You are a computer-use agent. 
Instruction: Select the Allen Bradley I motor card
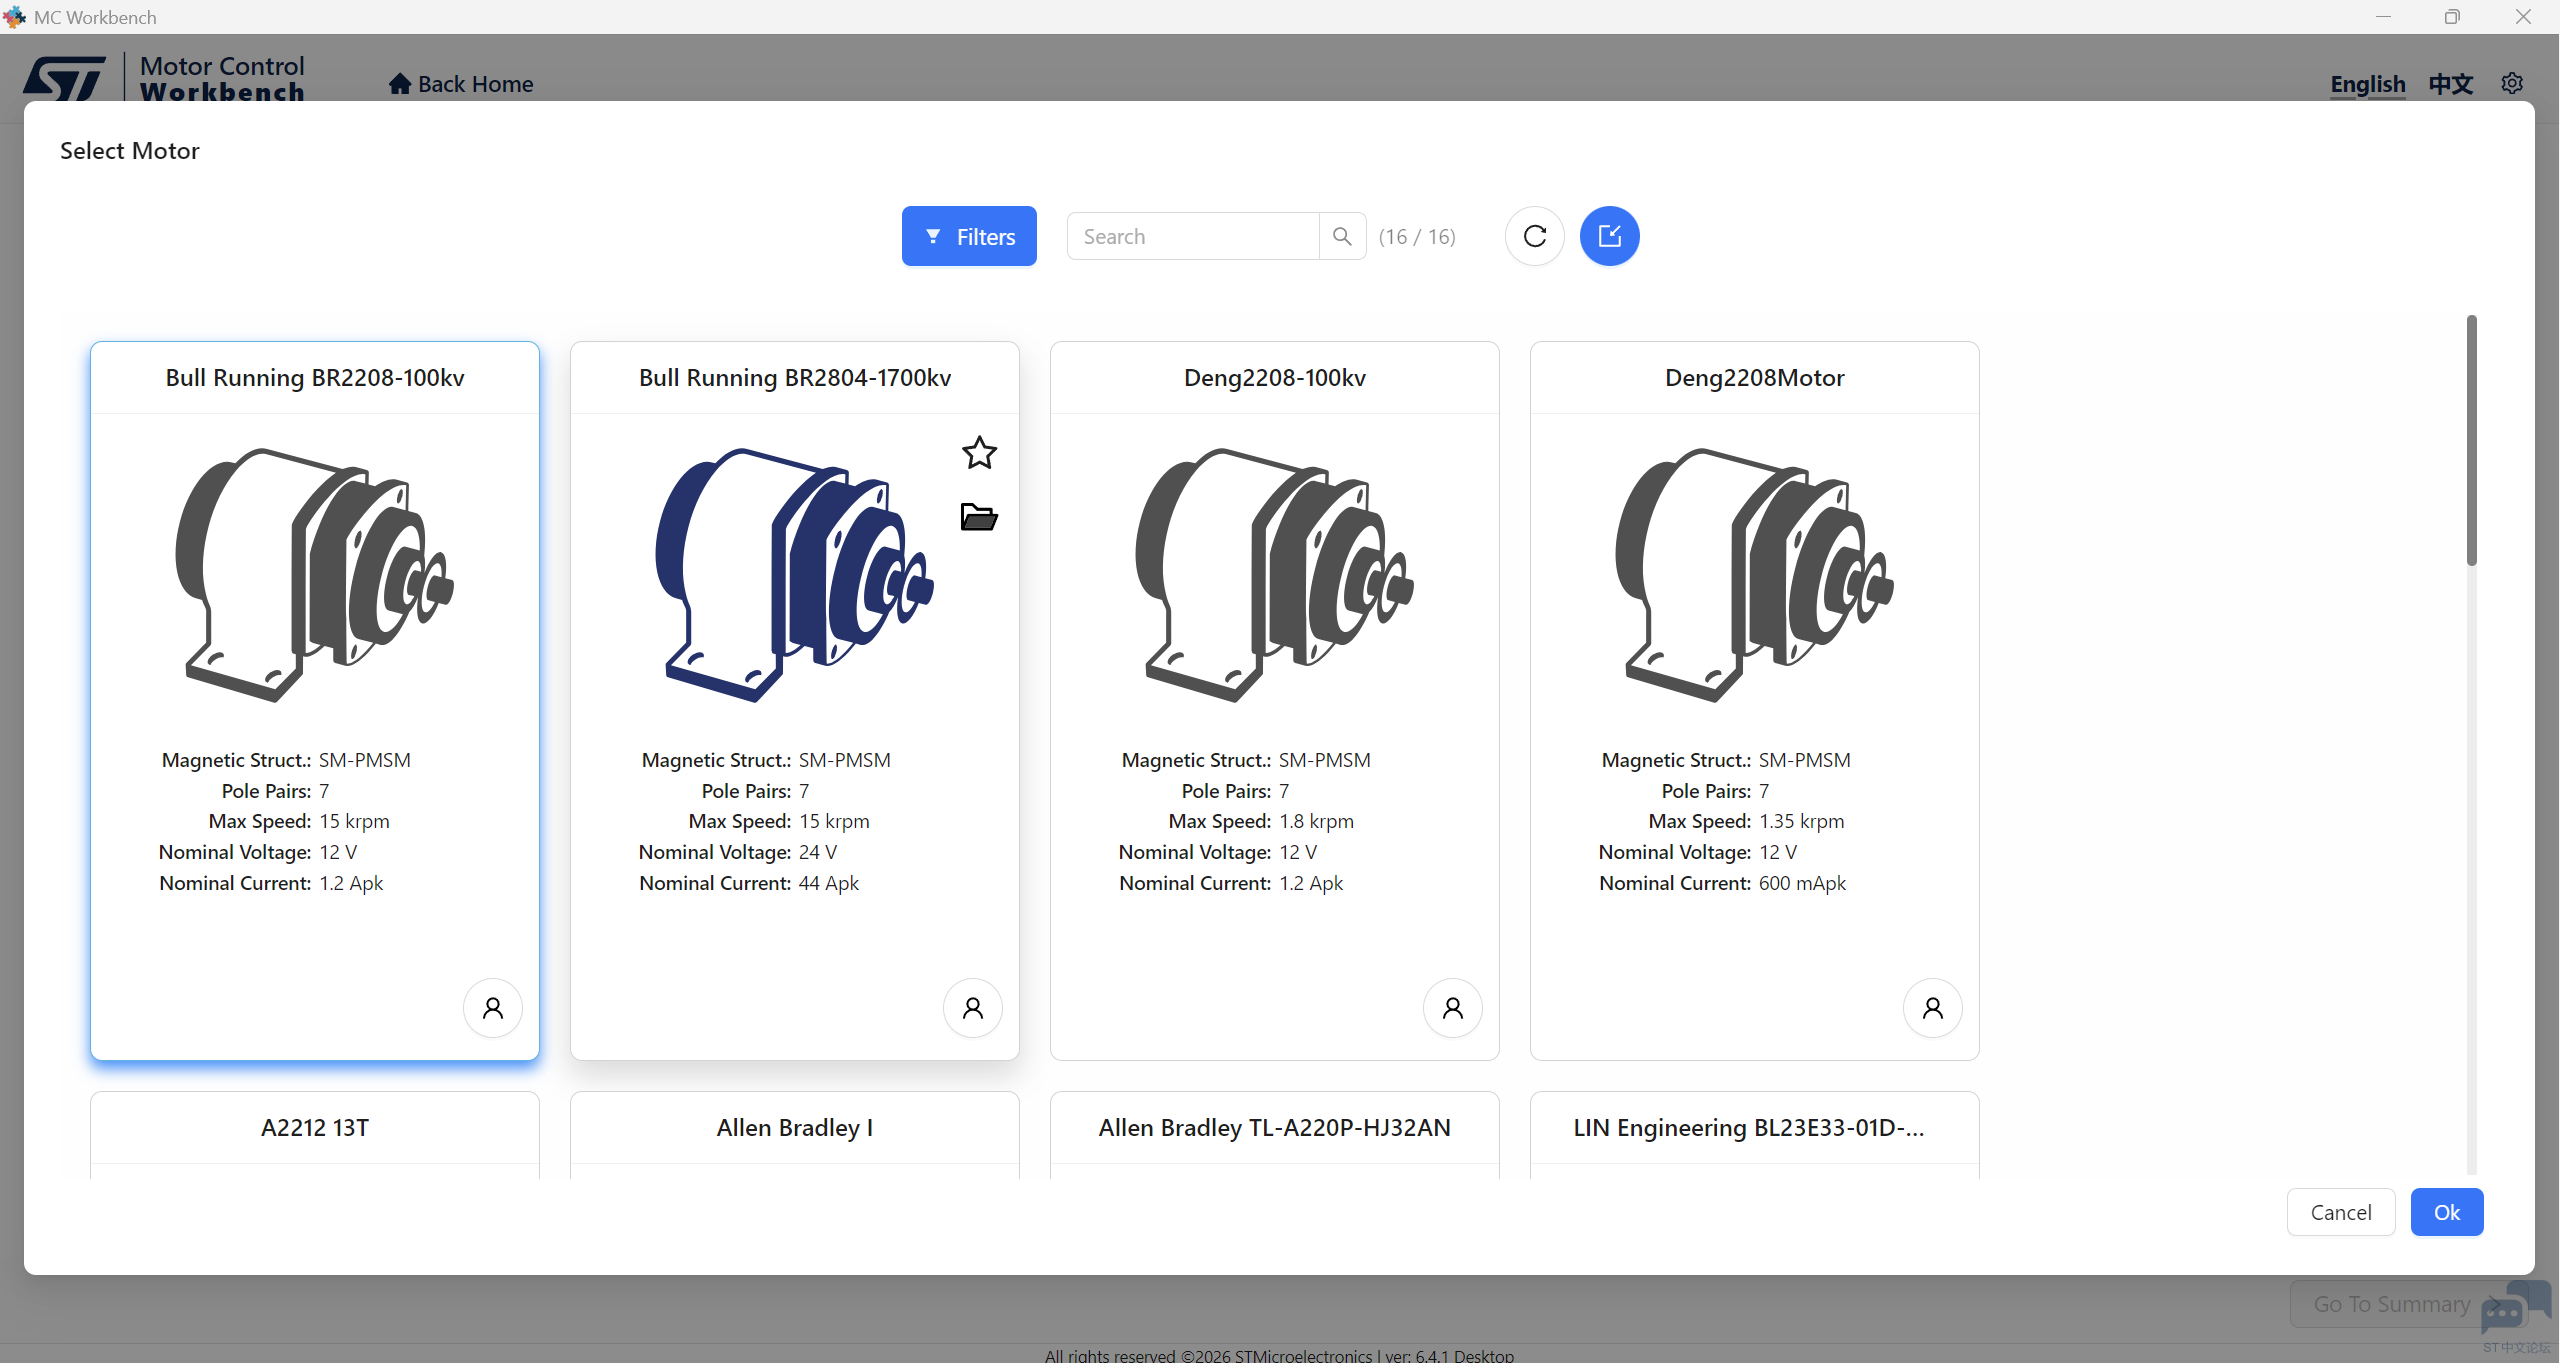coord(795,1134)
